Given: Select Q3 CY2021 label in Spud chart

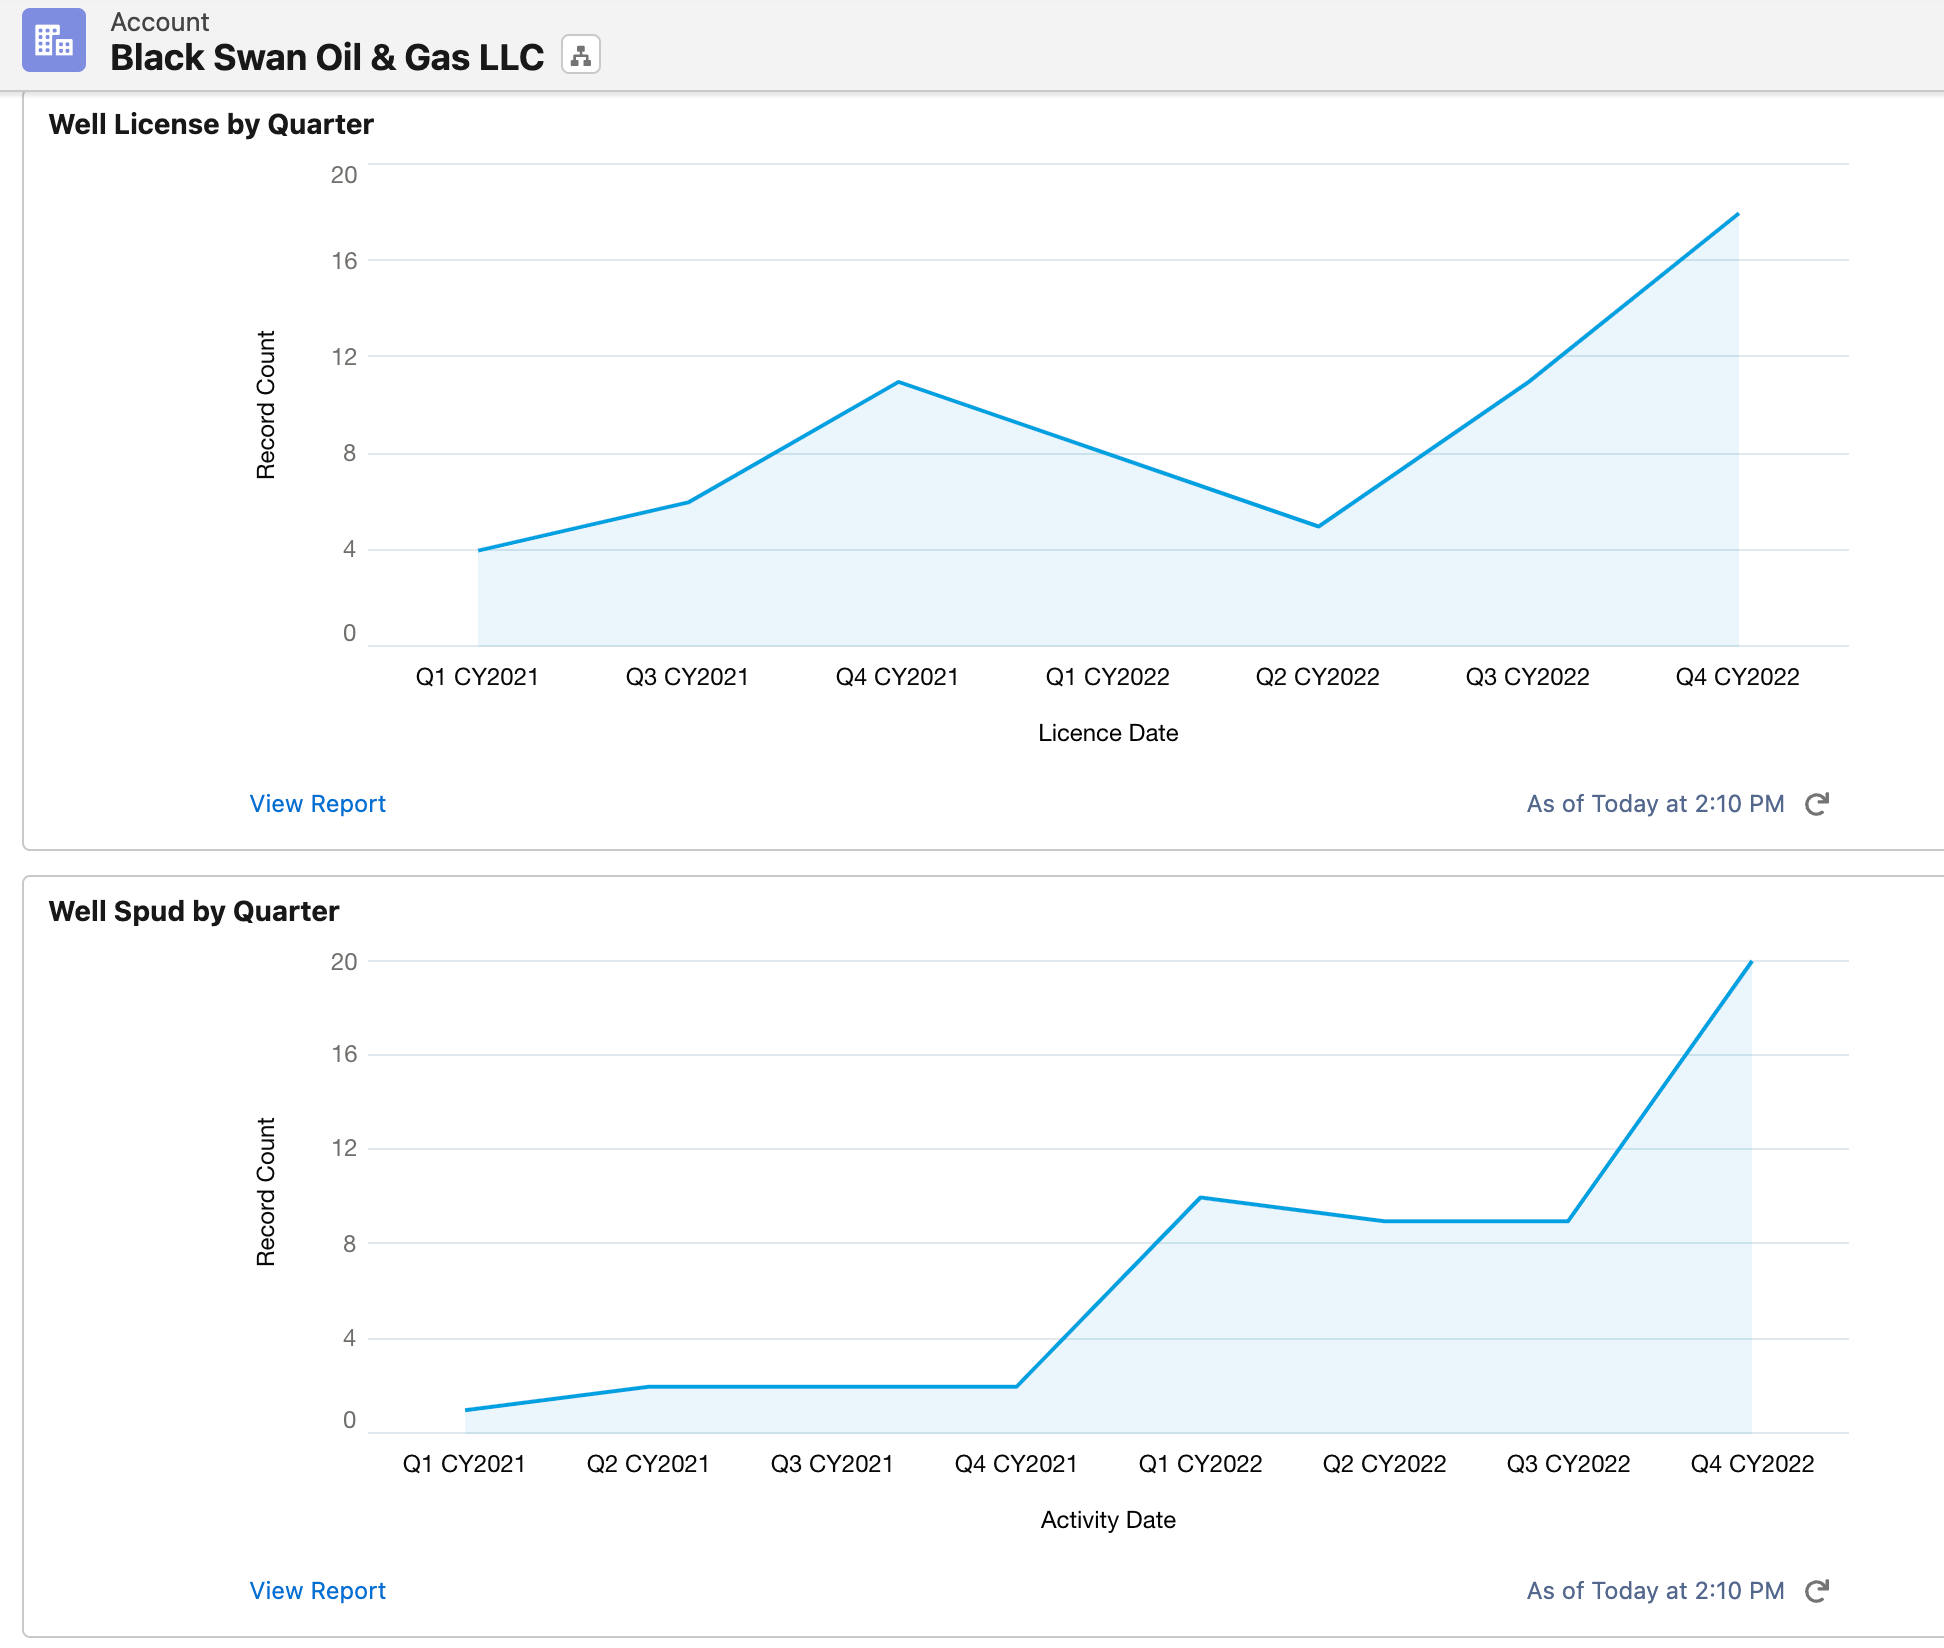Looking at the screenshot, I should coord(832,1464).
